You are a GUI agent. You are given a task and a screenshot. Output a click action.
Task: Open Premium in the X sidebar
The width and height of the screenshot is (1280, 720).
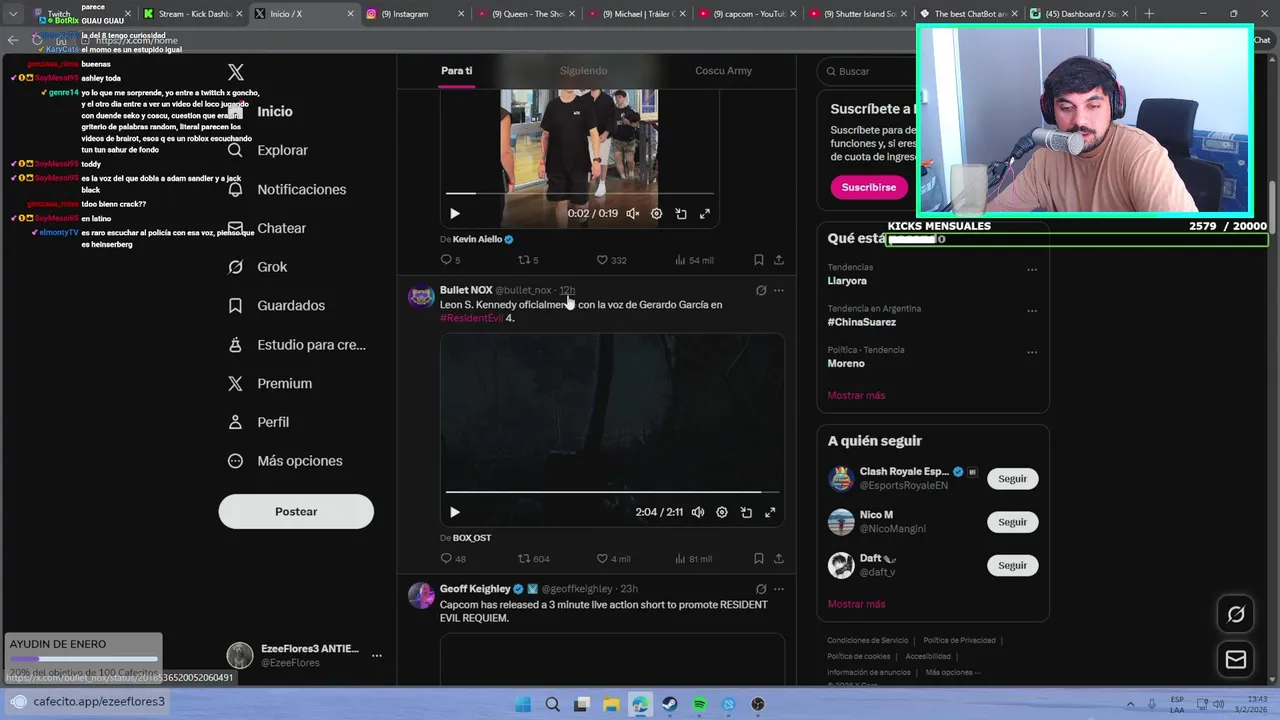tap(269, 384)
